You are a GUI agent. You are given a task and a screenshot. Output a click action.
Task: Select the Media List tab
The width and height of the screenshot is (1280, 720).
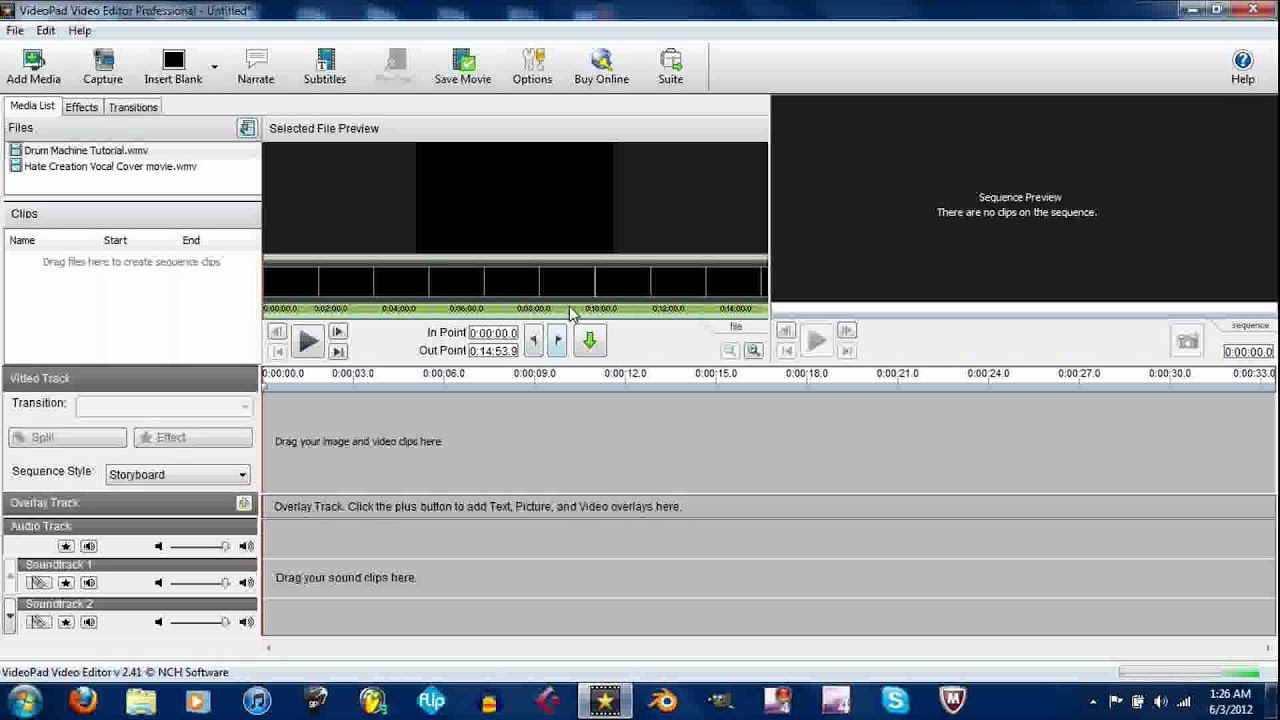32,106
